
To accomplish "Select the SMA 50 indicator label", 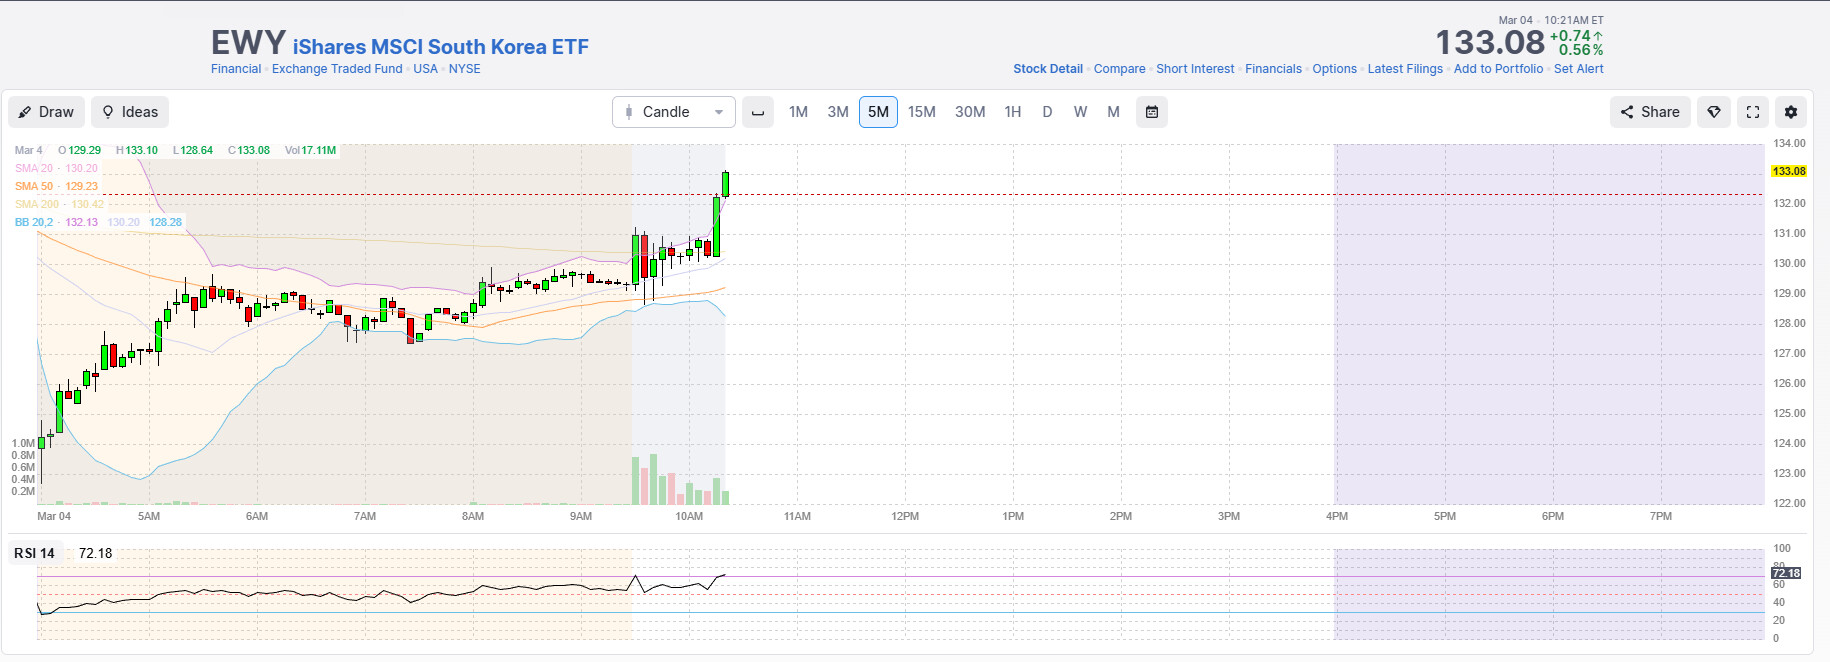I will [34, 186].
